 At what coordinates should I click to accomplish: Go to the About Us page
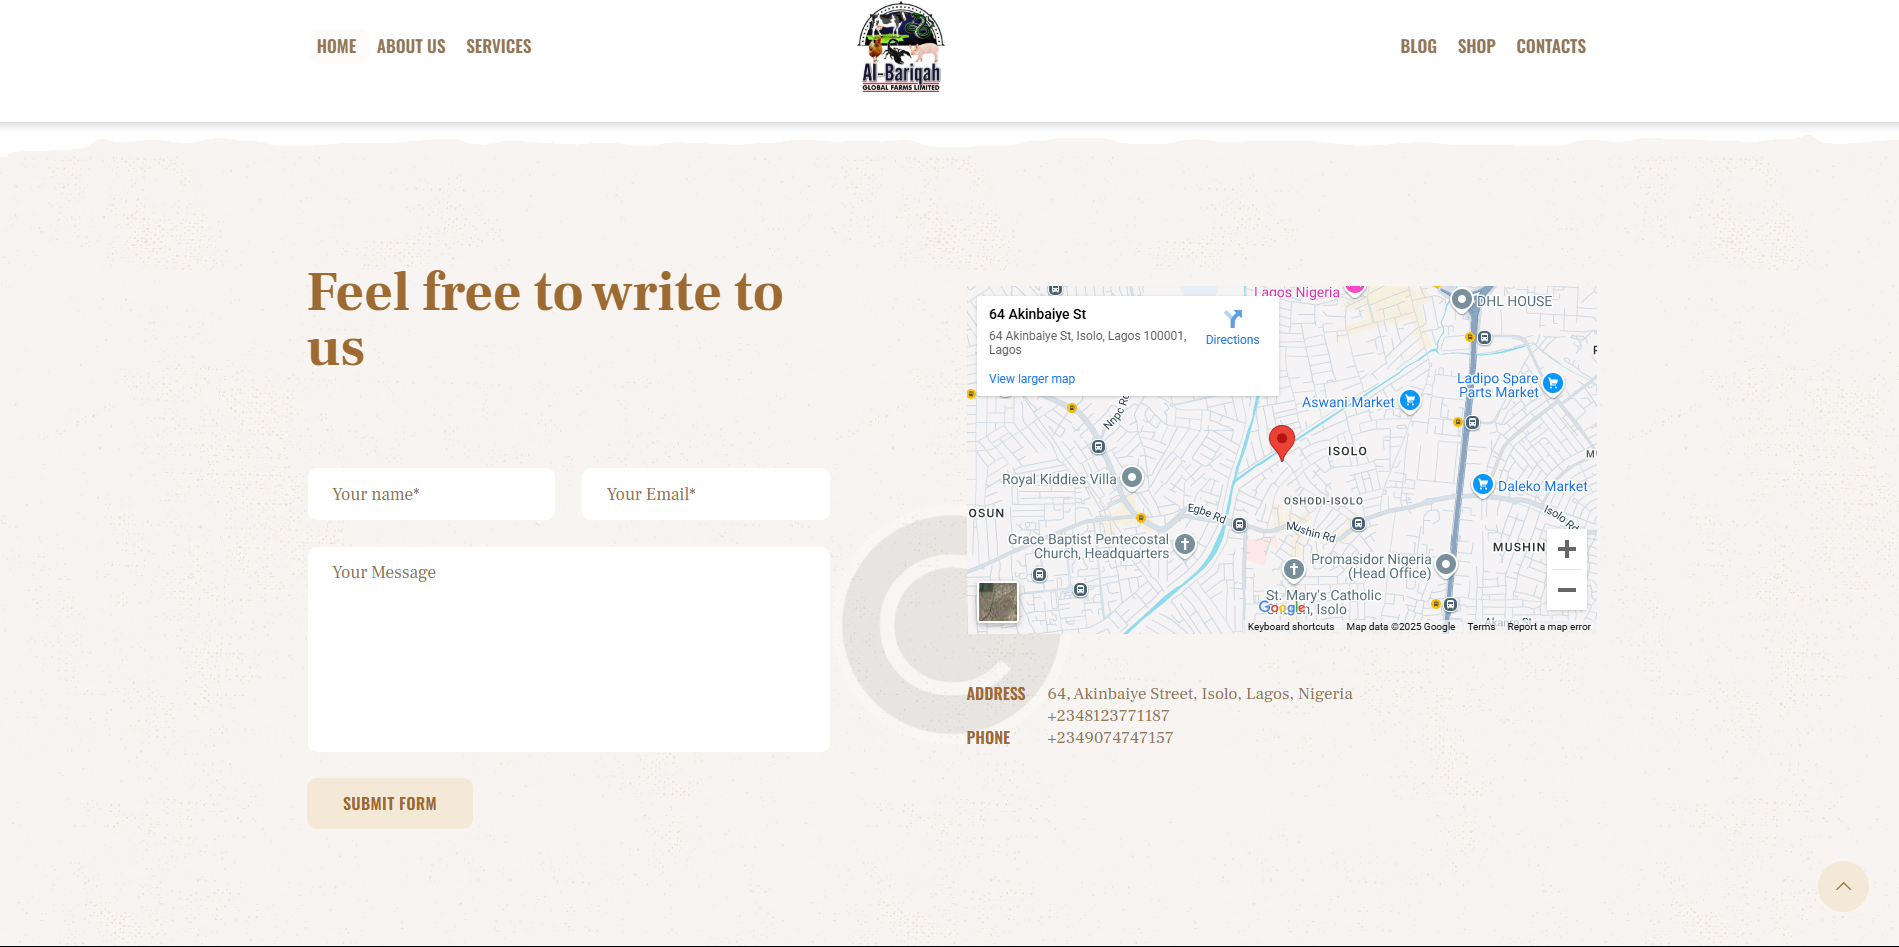click(x=411, y=46)
